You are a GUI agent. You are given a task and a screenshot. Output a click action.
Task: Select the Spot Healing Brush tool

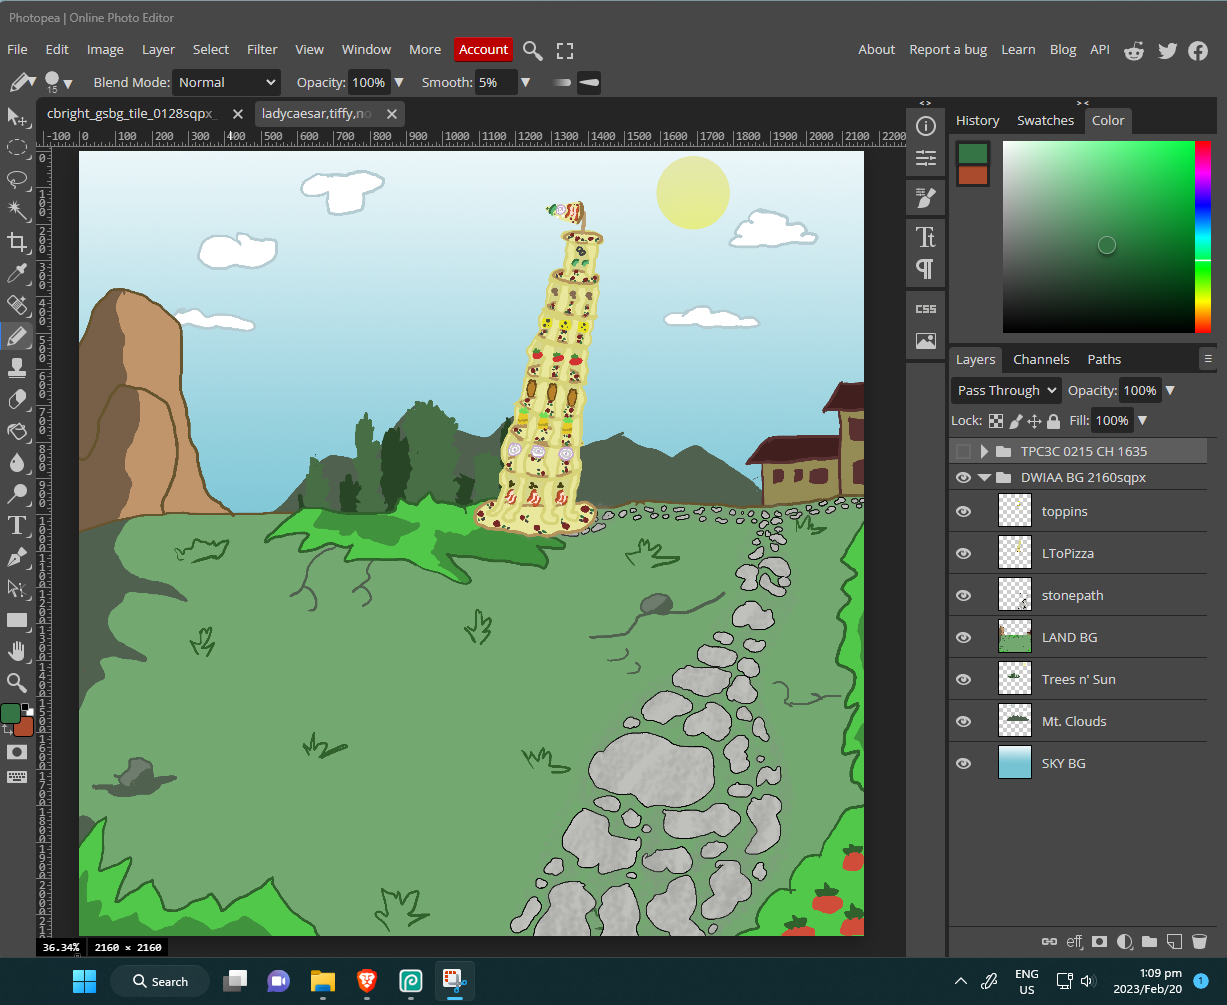[x=17, y=304]
